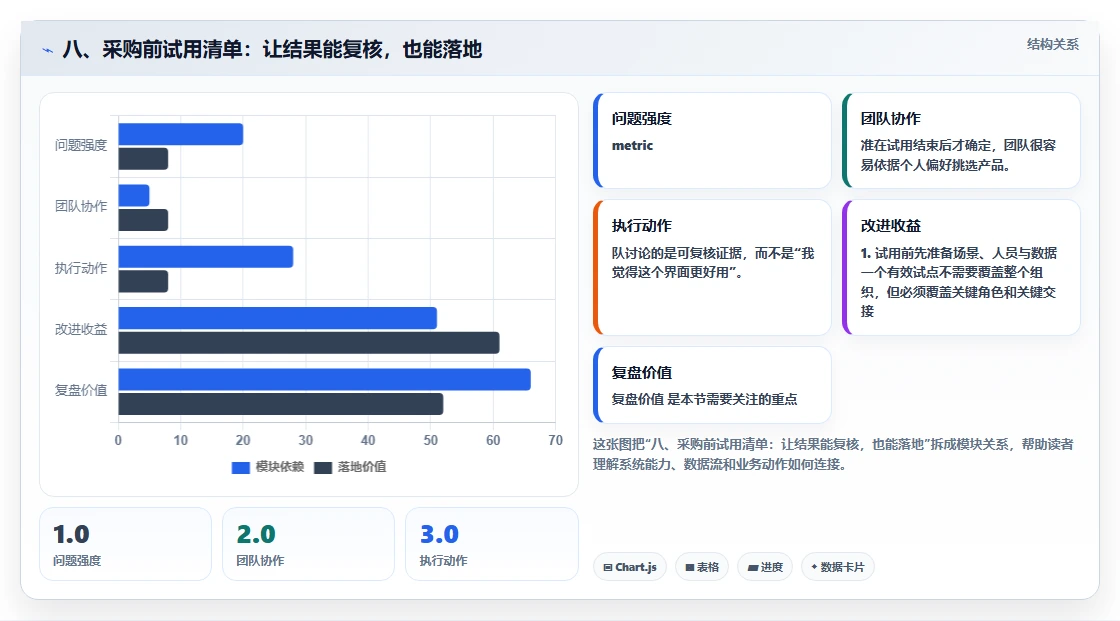Screen dimensions: 1120x621
Task: Open the 问题强度 metric card
Action: coord(712,140)
